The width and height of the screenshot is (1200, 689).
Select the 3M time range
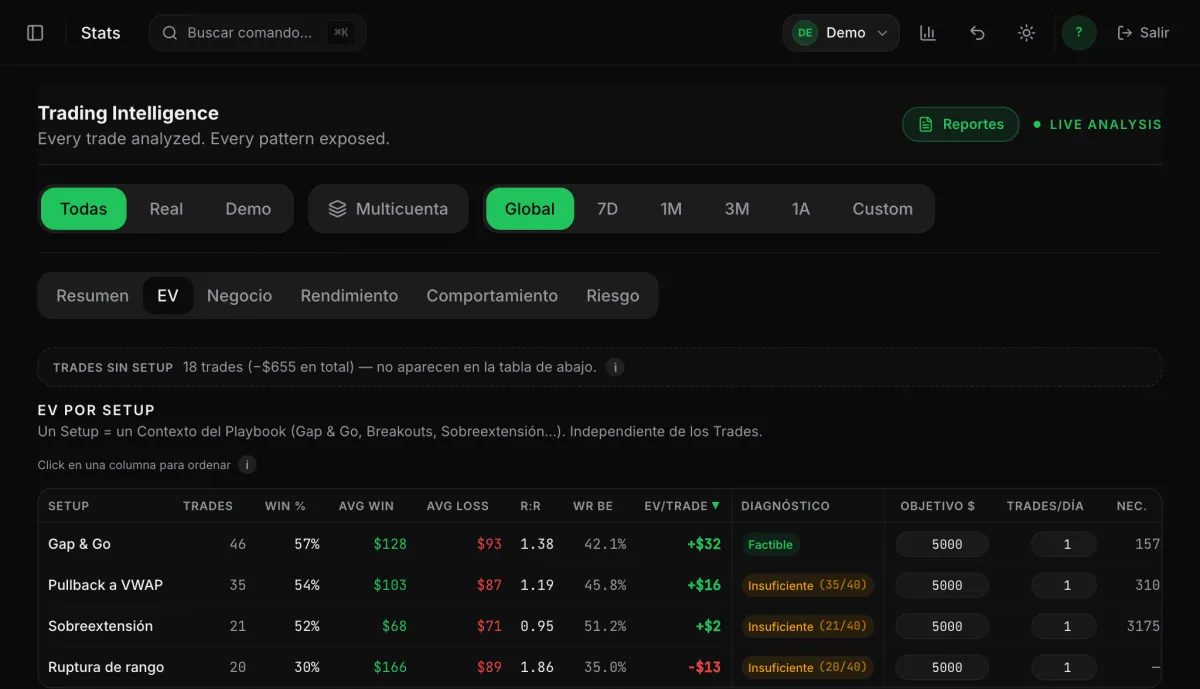[x=737, y=209]
